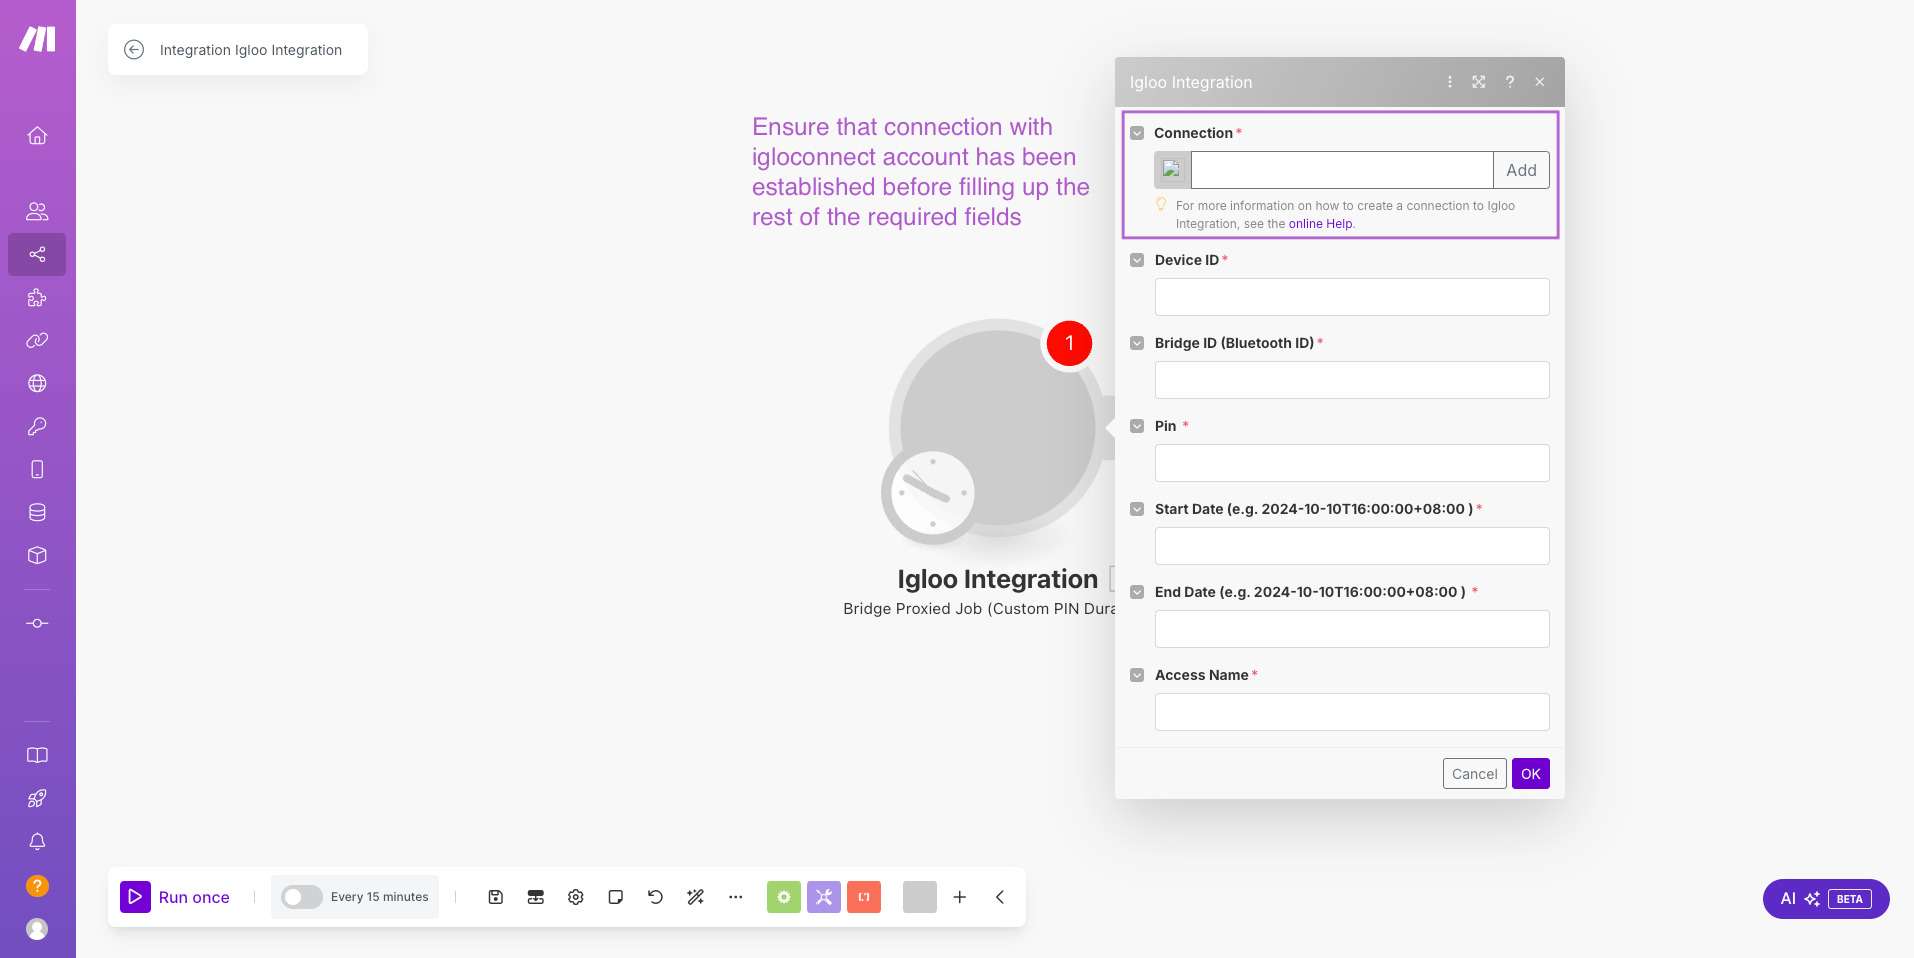Viewport: 1914px width, 958px height.
Task: Open Connections link icon in the sidebar
Action: click(37, 340)
